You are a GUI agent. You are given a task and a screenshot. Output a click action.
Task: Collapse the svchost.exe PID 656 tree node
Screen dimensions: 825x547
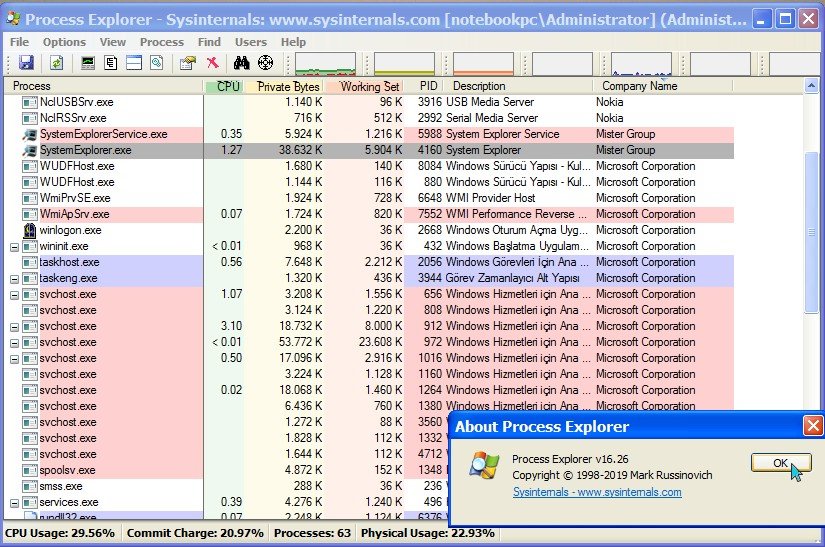[14, 295]
